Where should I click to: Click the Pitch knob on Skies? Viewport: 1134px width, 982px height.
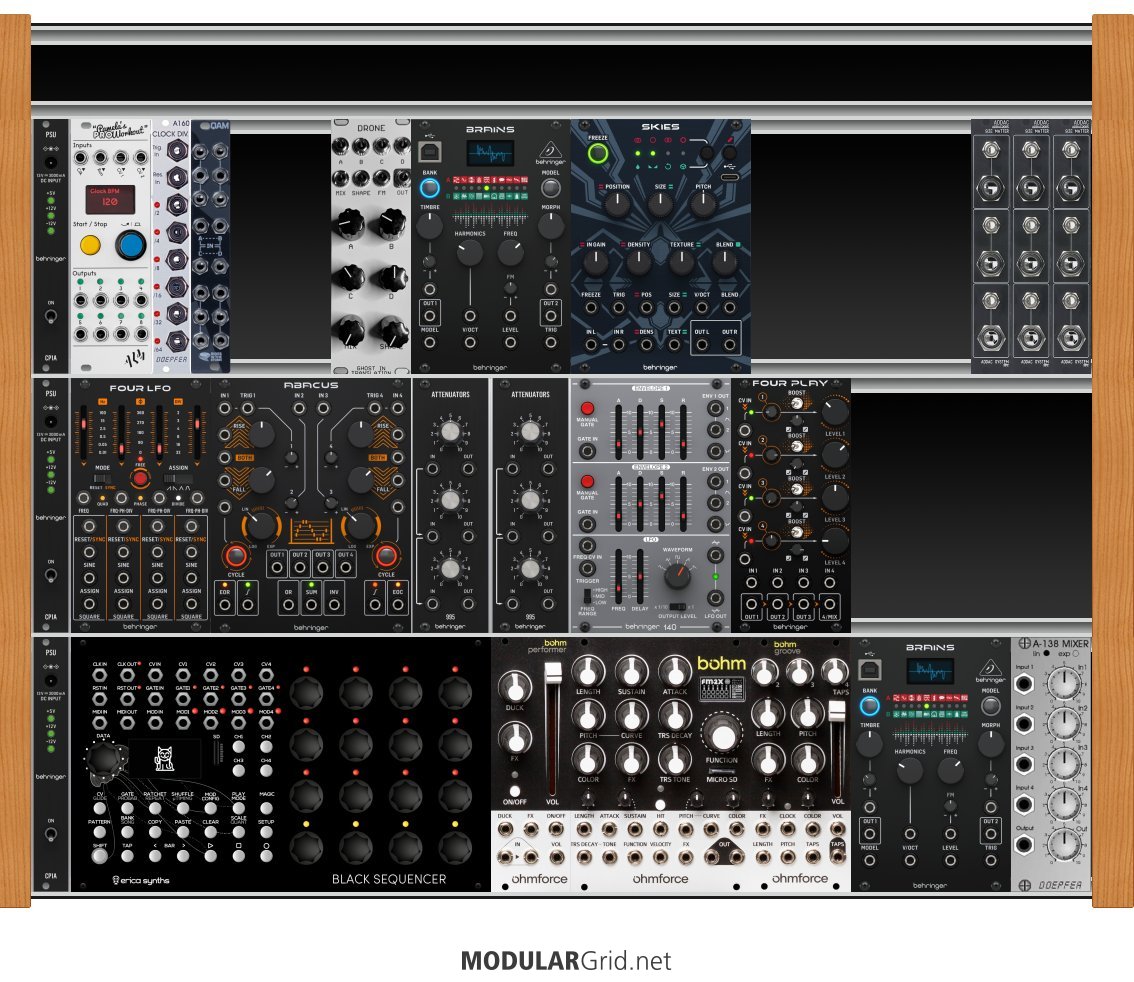703,205
